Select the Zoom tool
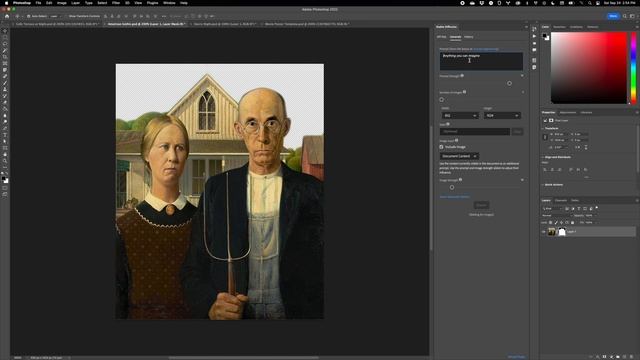The height and width of the screenshot is (360, 640). tap(5, 161)
